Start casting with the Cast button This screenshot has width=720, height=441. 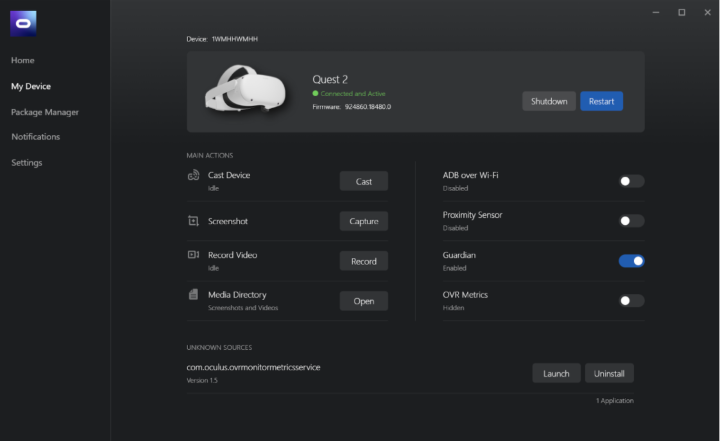tap(363, 181)
